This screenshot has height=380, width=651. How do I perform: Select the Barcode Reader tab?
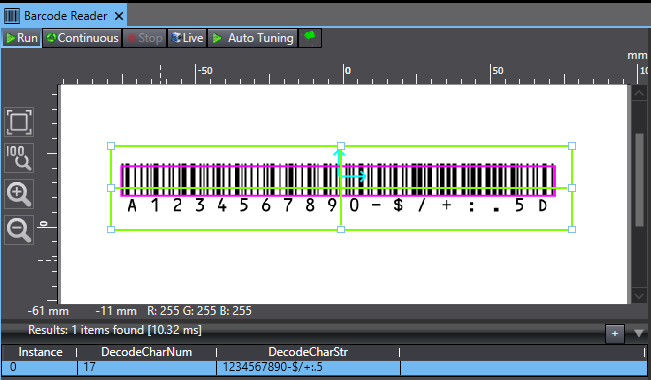(64, 16)
